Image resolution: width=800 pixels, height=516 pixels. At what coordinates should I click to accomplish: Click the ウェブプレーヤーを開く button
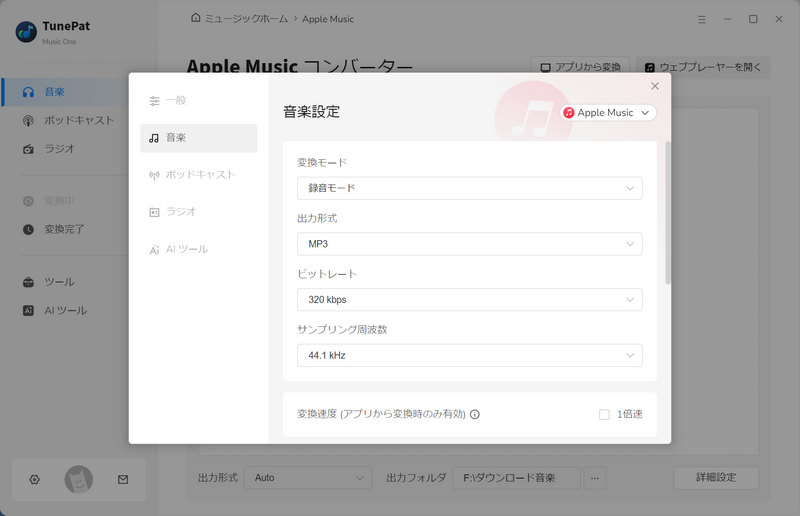pos(703,67)
